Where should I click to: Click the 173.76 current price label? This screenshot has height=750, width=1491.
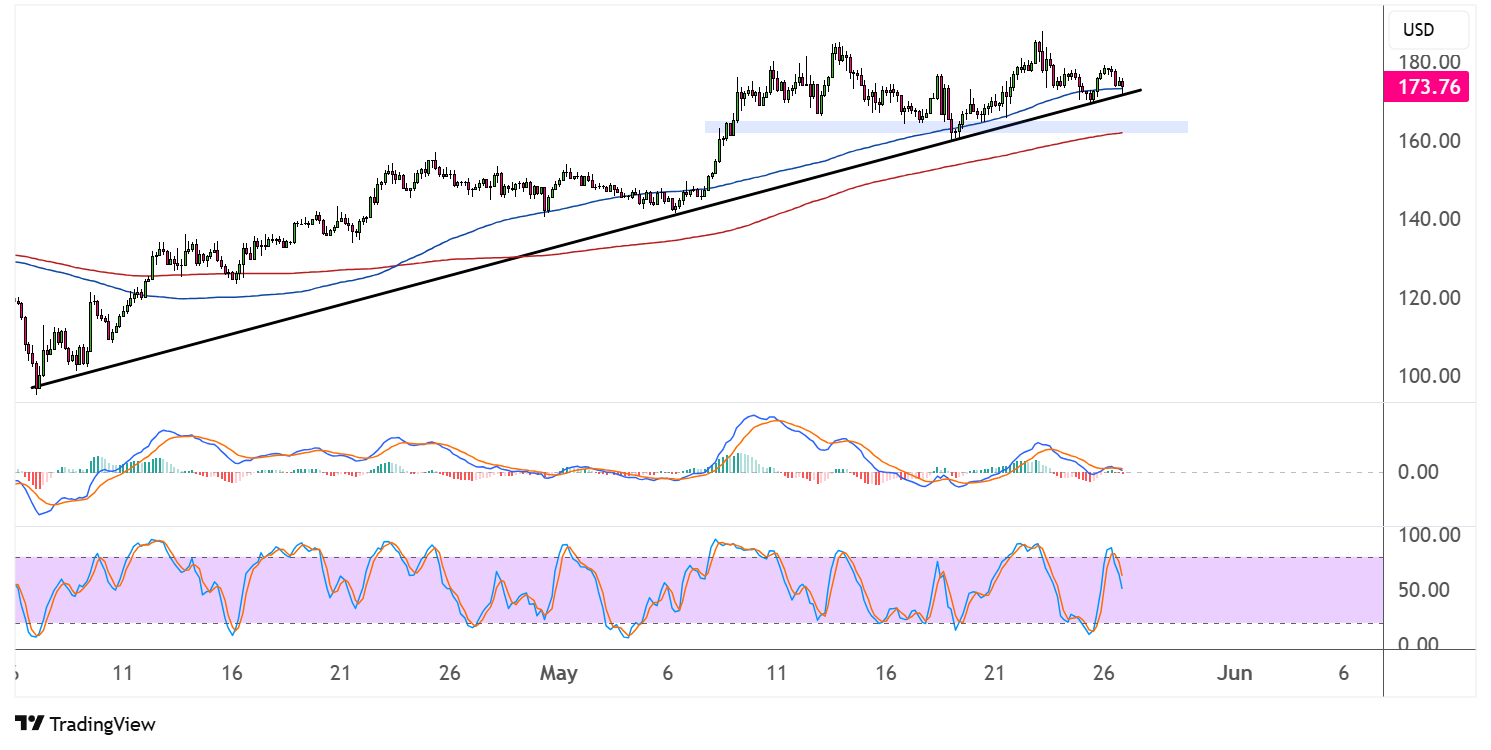pos(1429,87)
